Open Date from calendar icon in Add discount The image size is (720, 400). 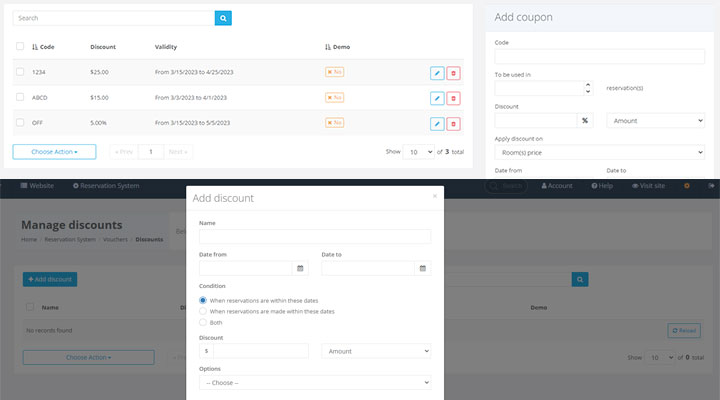point(300,268)
